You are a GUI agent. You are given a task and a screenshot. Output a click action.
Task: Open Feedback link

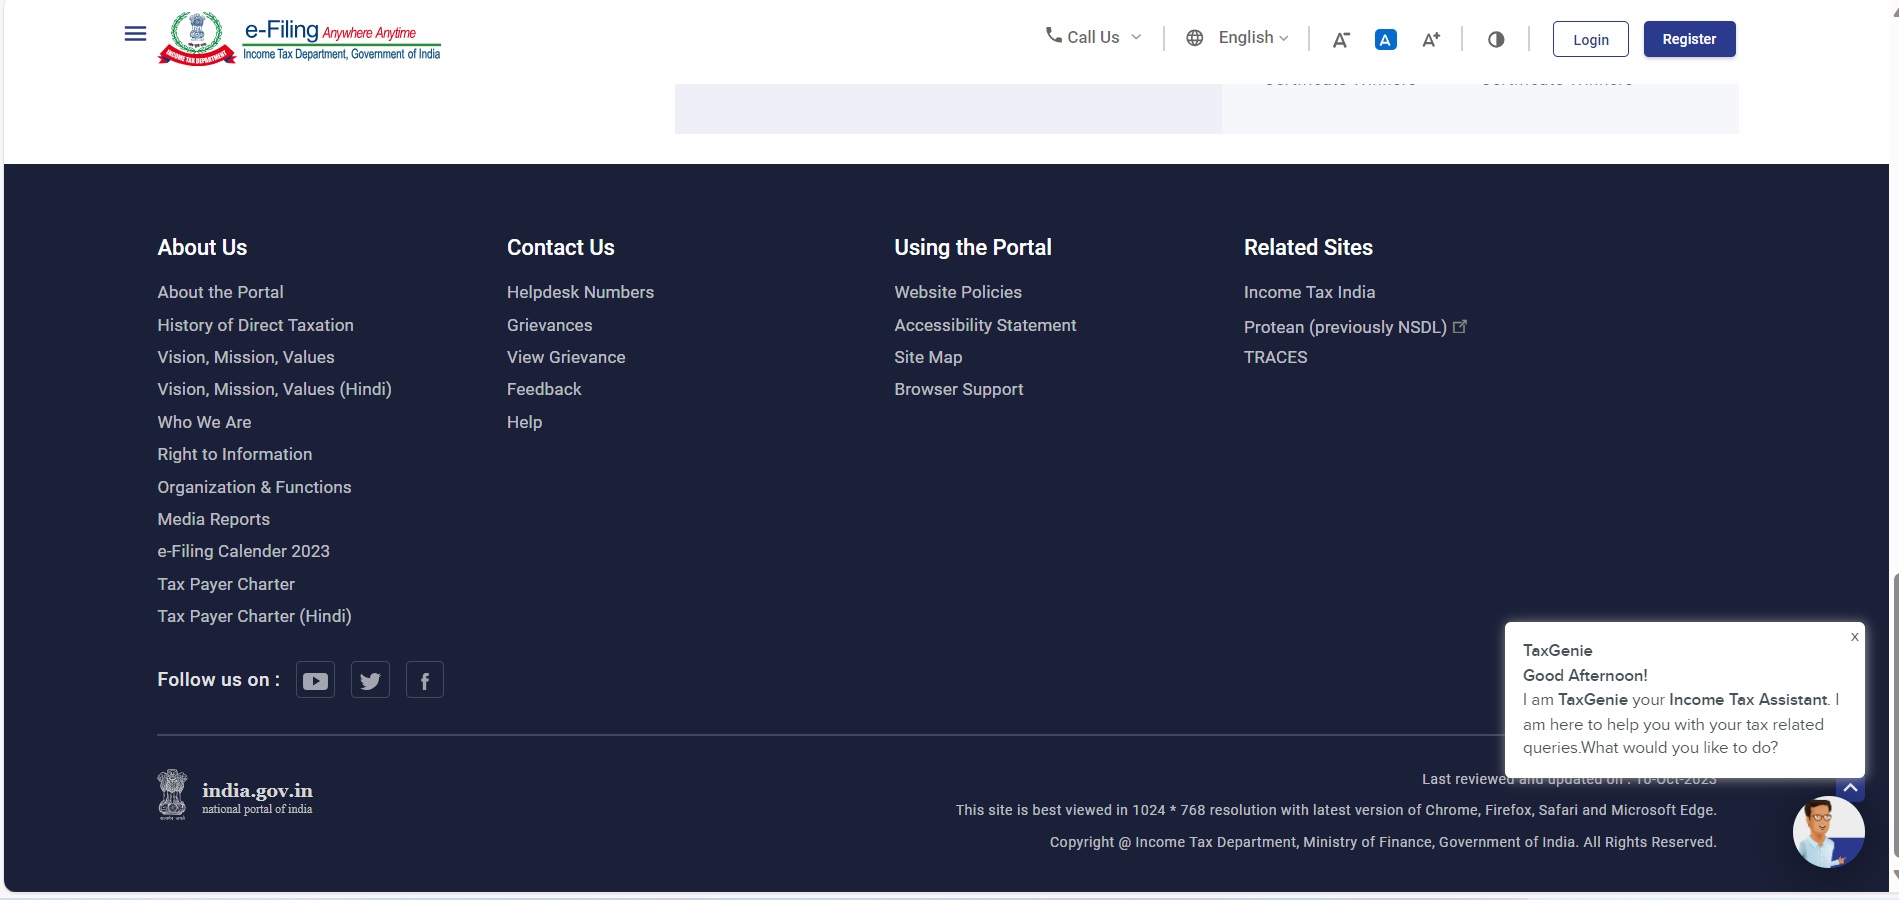click(x=544, y=389)
